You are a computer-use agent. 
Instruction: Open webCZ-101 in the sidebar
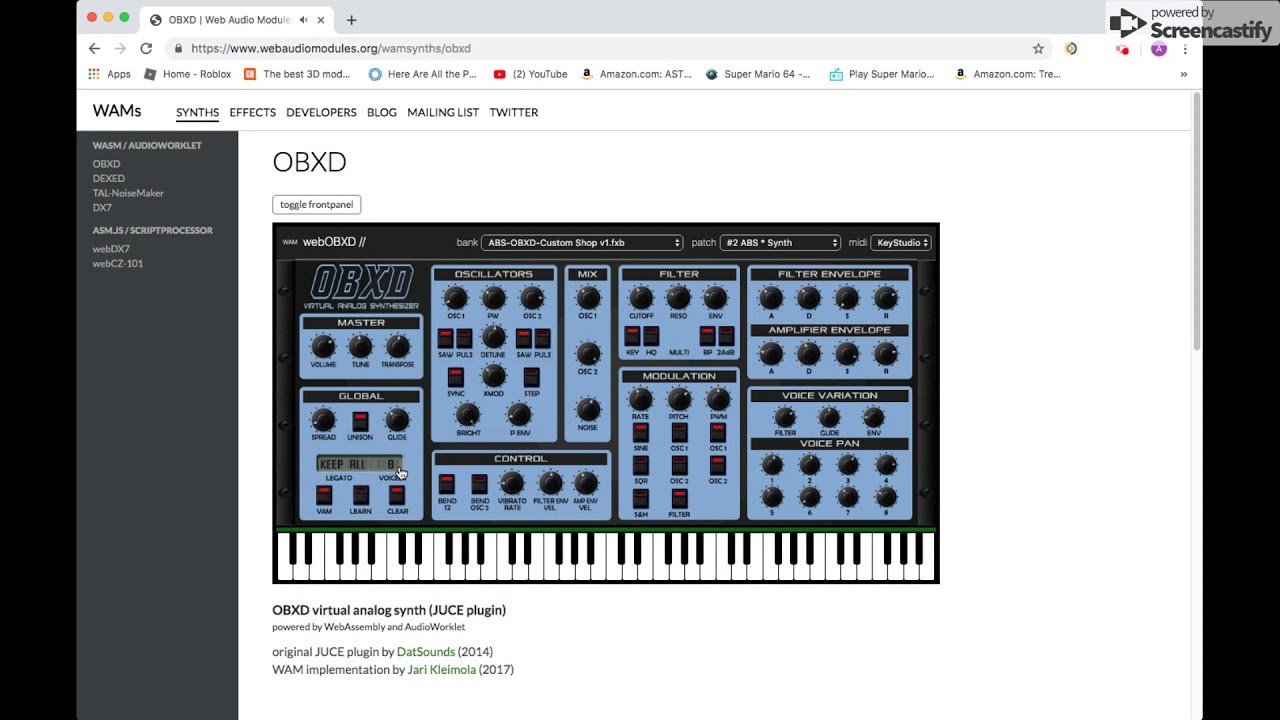click(x=118, y=263)
